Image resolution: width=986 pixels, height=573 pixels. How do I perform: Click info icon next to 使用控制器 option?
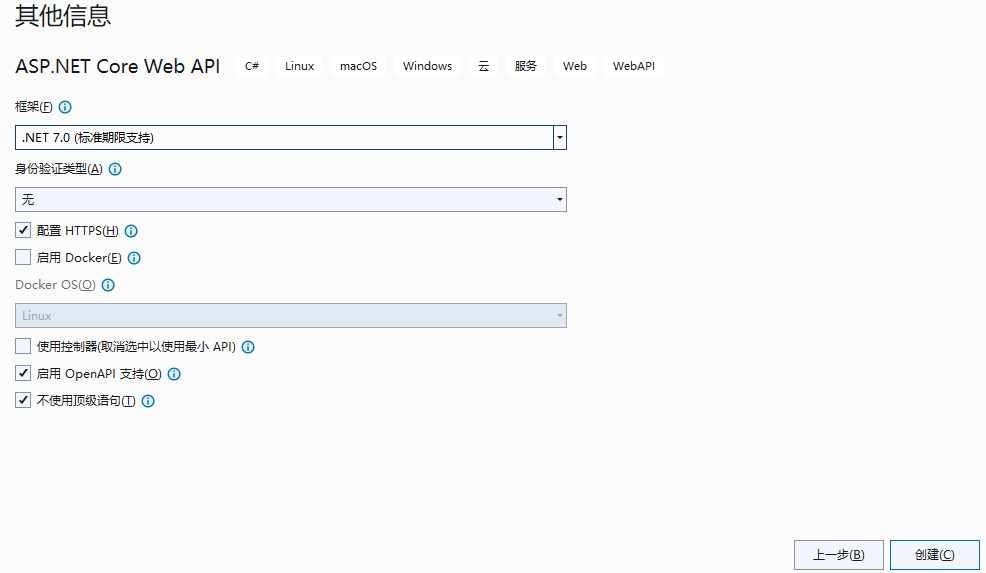tap(248, 347)
